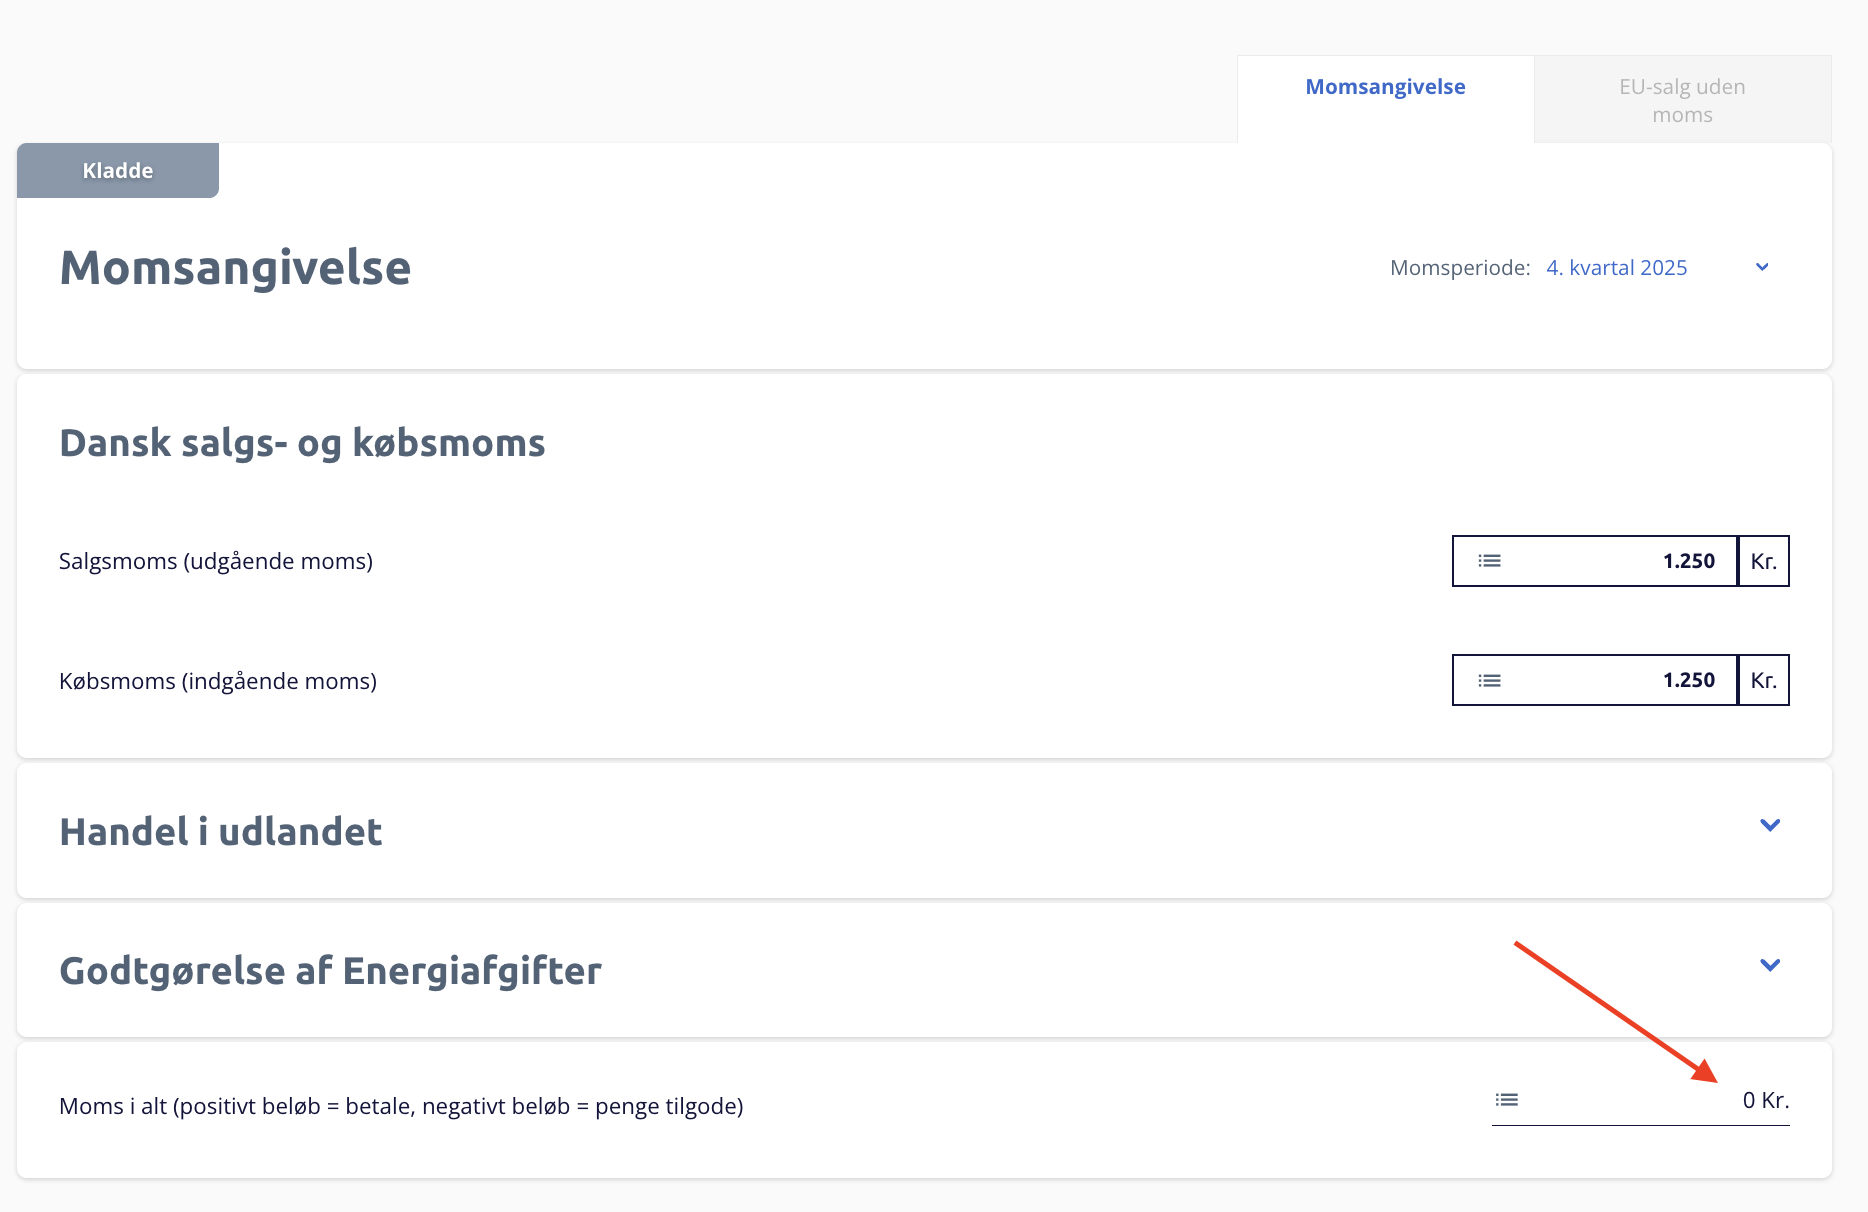Click the Kladde status badge
Screen dimensions: 1868x1212
coord(118,171)
